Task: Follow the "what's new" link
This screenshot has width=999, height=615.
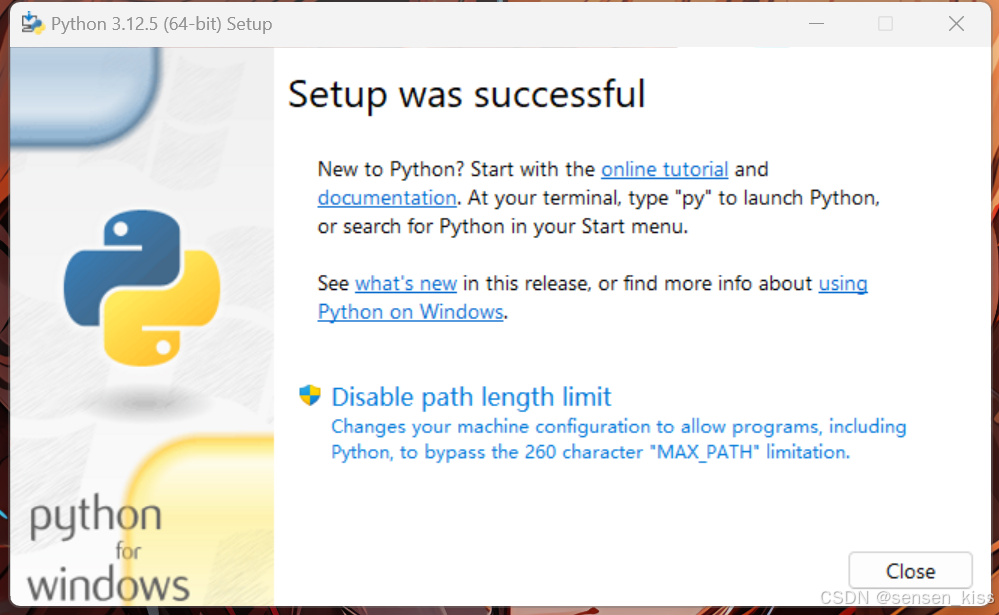Action: point(406,283)
